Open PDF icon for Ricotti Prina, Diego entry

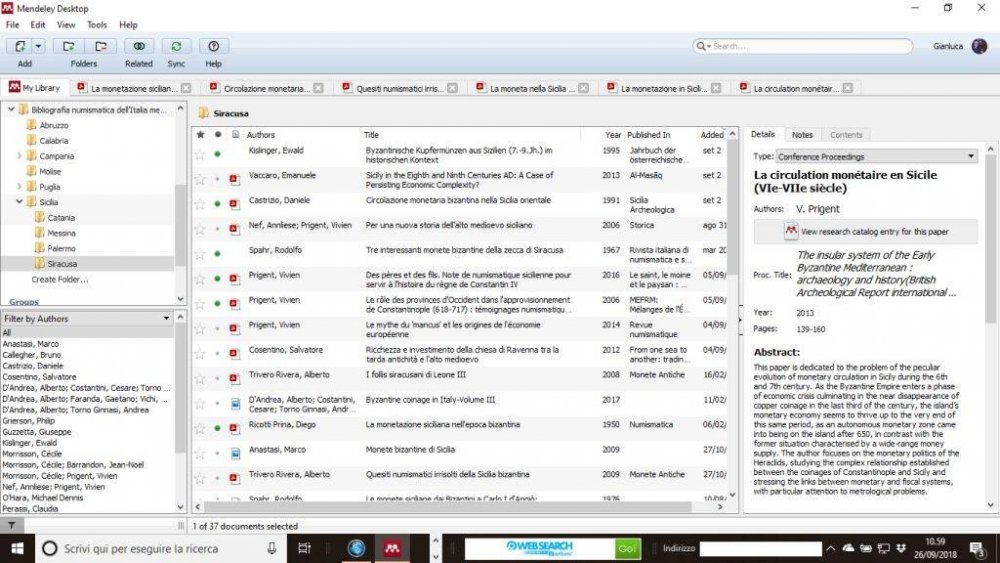235,428
